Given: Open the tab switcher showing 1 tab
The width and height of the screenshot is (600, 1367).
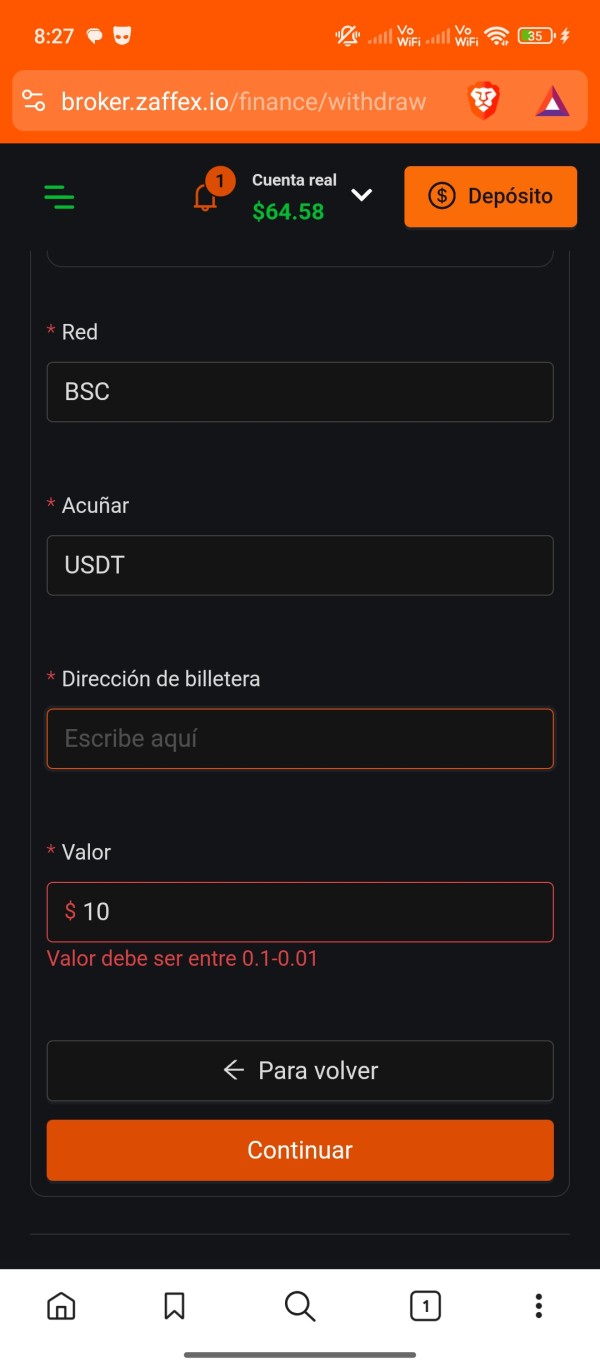Looking at the screenshot, I should 425,1305.
